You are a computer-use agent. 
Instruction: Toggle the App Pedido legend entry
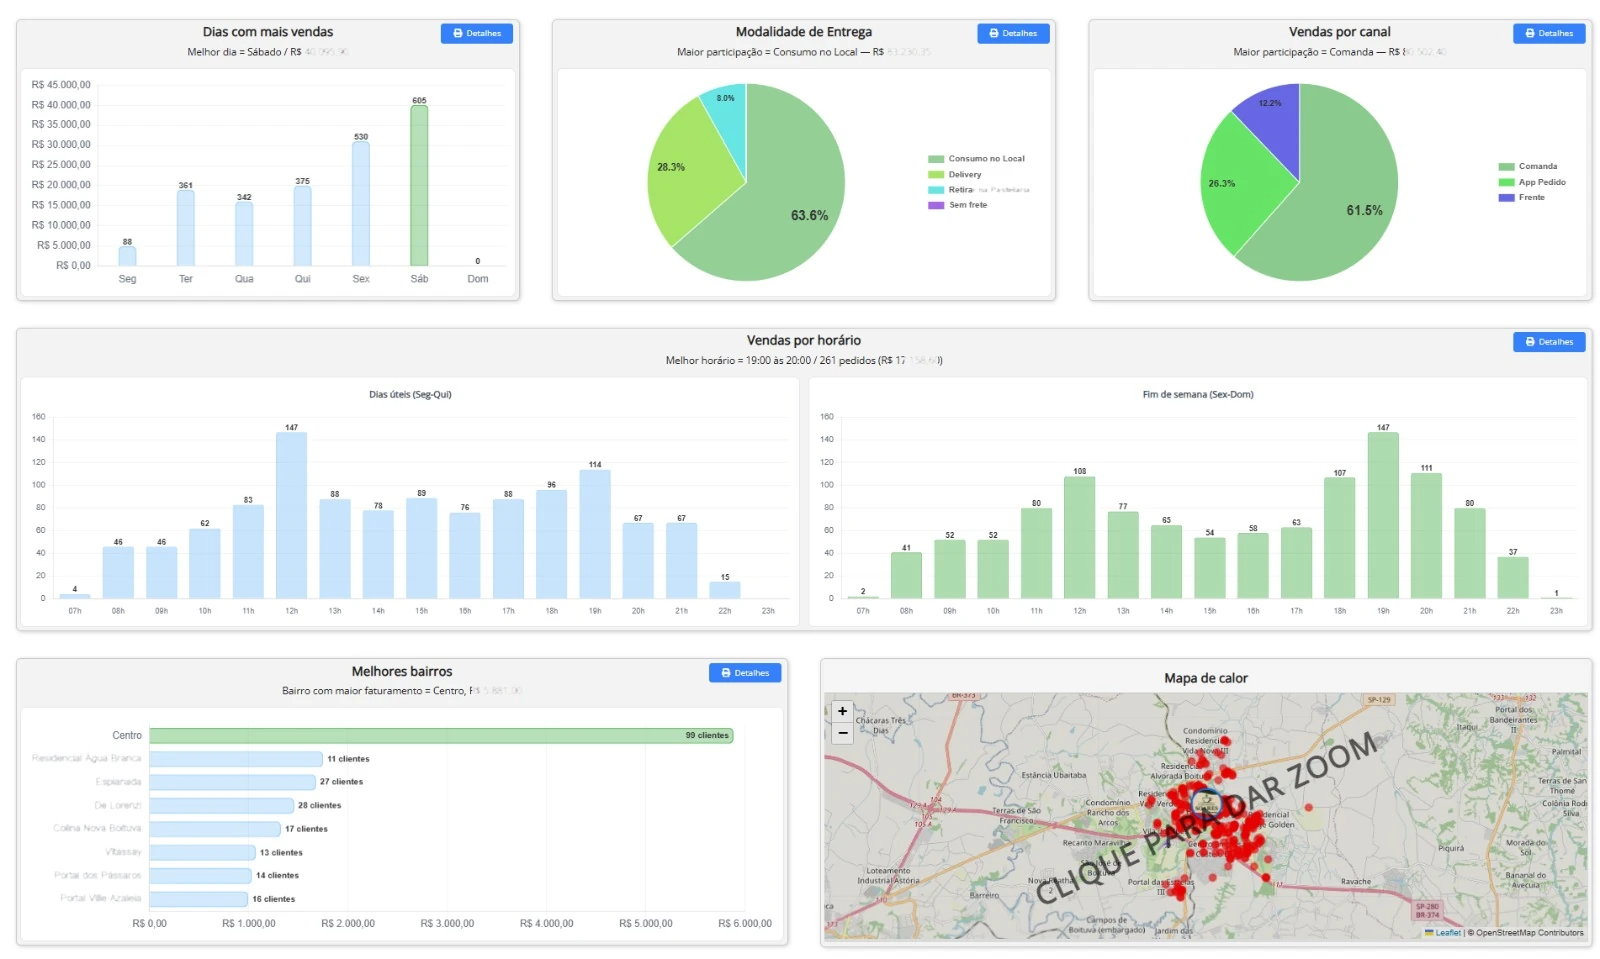(x=1532, y=182)
